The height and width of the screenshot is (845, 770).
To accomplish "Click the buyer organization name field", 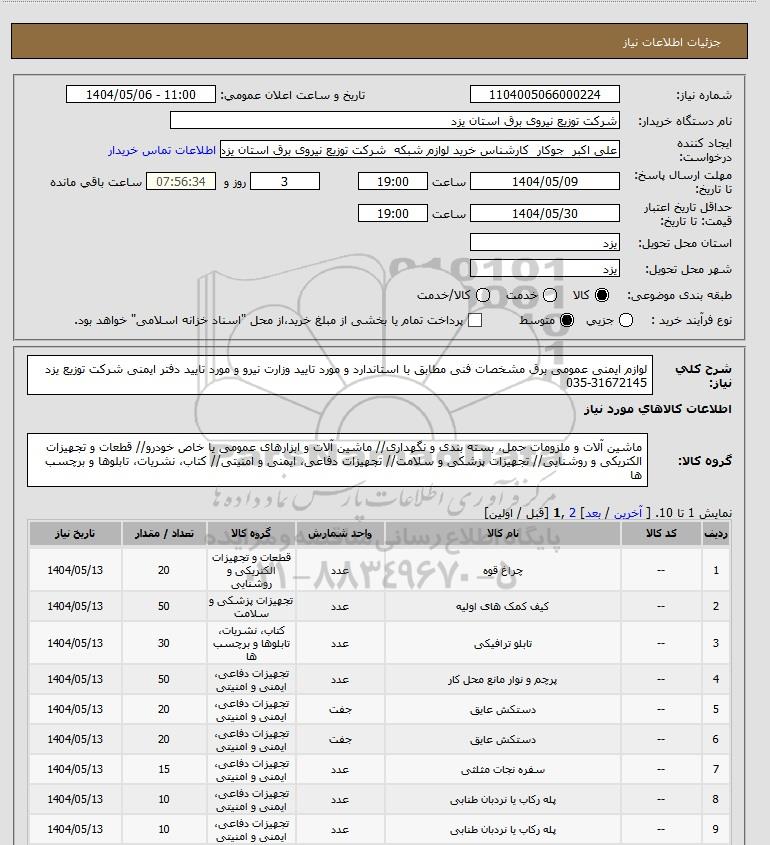I will click(394, 120).
